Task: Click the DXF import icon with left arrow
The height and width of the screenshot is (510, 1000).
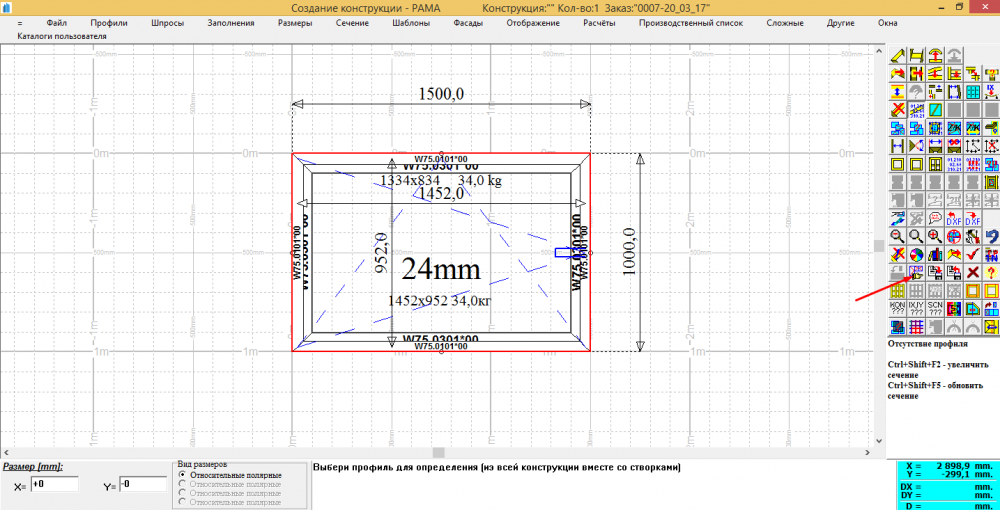Action: coord(954,218)
